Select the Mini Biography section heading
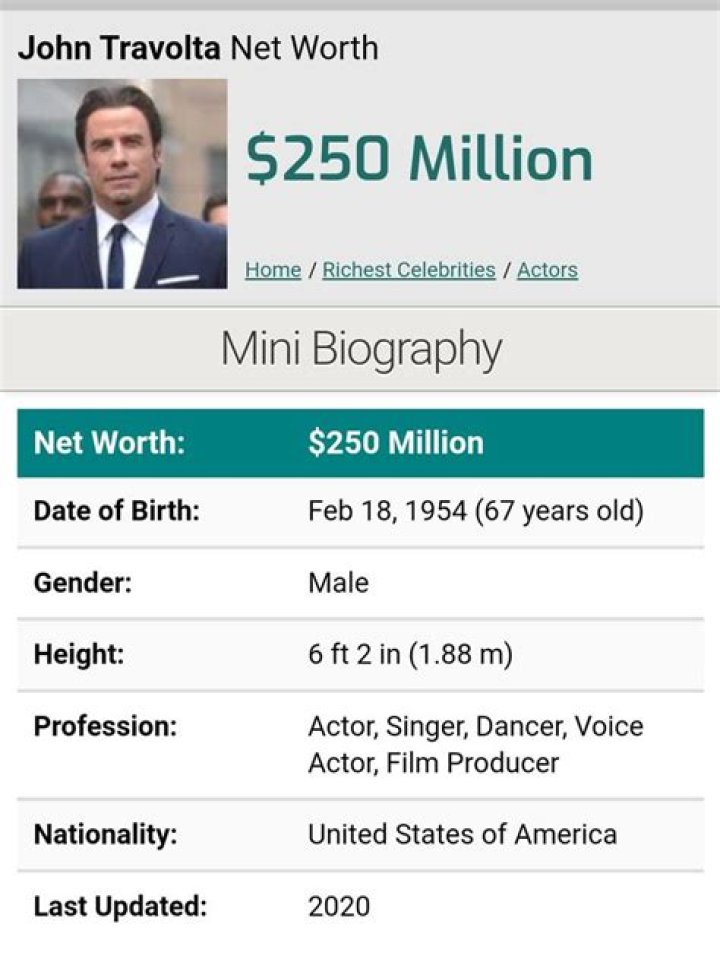This screenshot has width=720, height=962. tap(360, 349)
